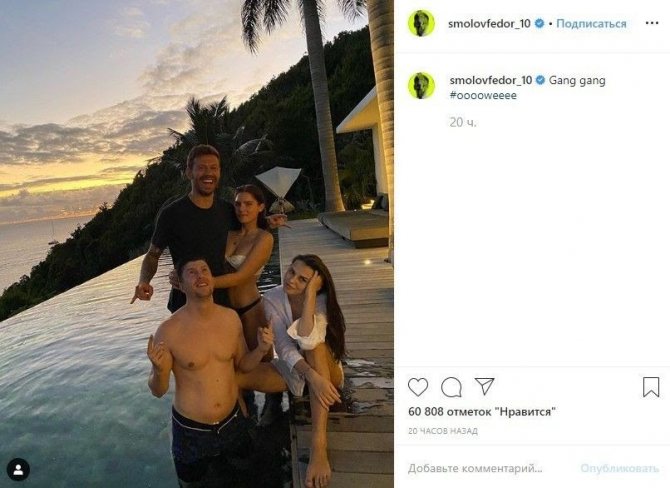670x488 pixels.
Task: Share post using paper plane icon
Action: coord(485,386)
